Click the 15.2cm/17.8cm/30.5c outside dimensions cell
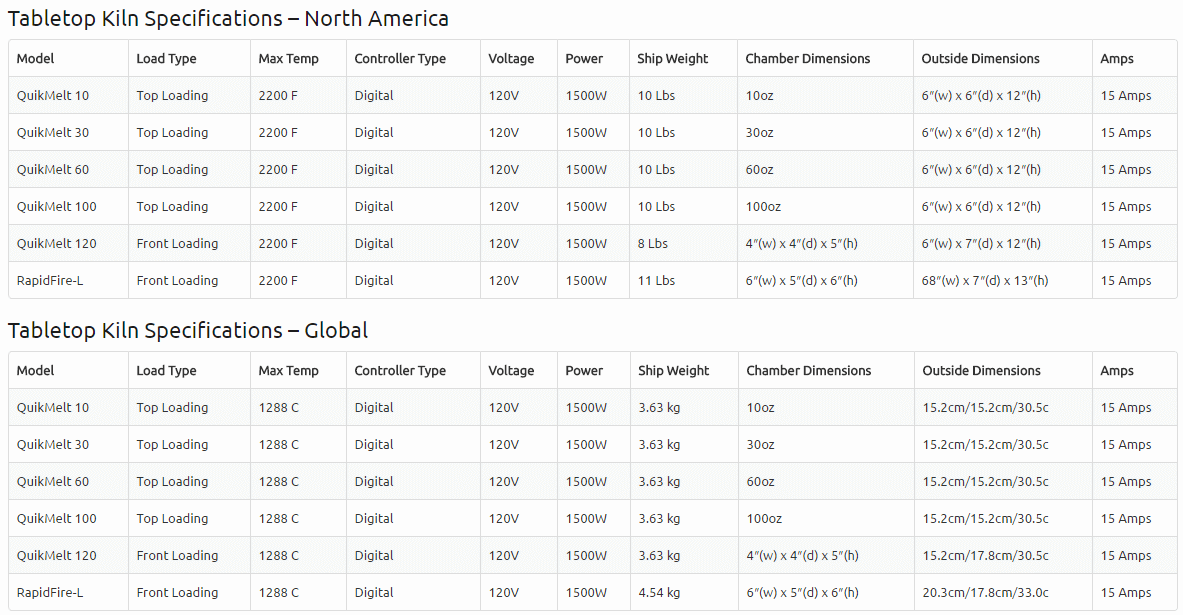1183x615 pixels. click(x=985, y=555)
